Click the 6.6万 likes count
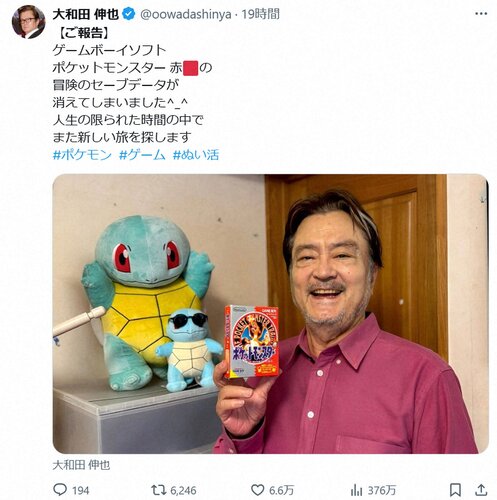This screenshot has width=497, height=500. coord(282,490)
